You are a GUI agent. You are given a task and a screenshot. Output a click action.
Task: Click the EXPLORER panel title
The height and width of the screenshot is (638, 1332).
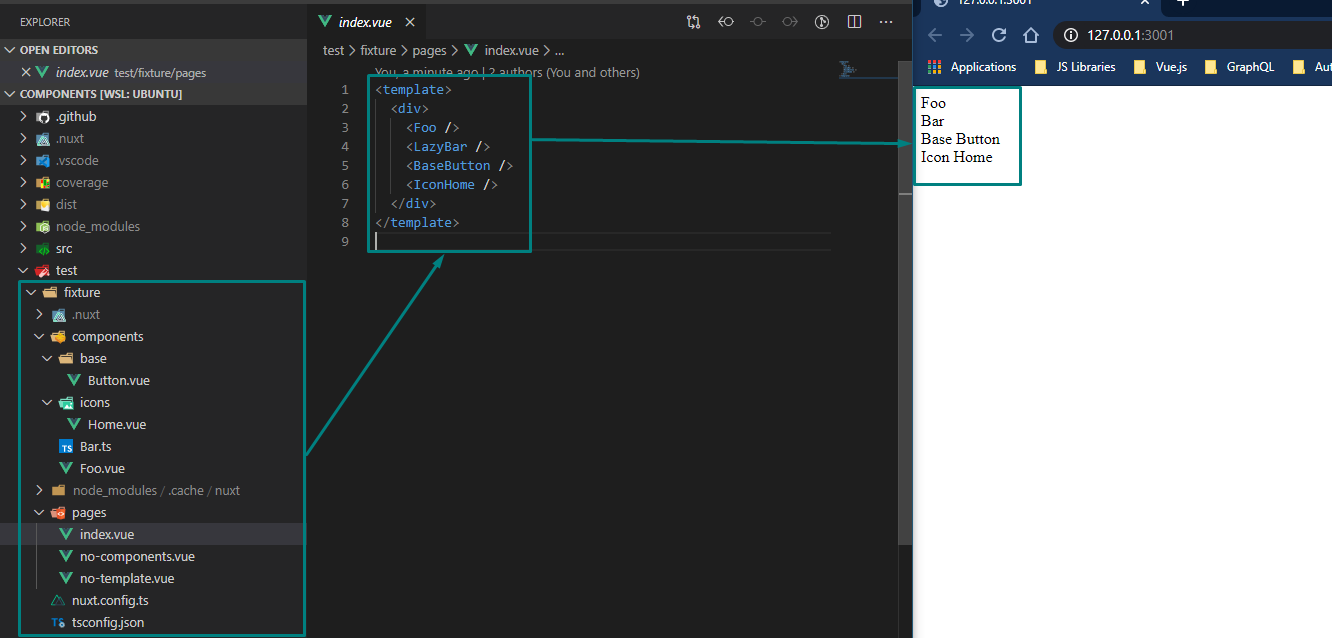click(45, 21)
